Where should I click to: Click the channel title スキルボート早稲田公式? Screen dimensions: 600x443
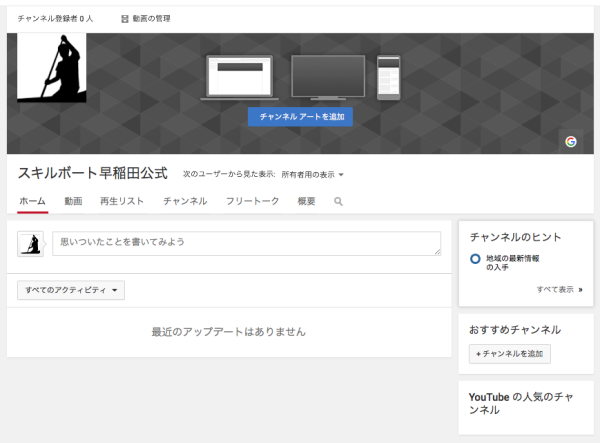click(93, 173)
